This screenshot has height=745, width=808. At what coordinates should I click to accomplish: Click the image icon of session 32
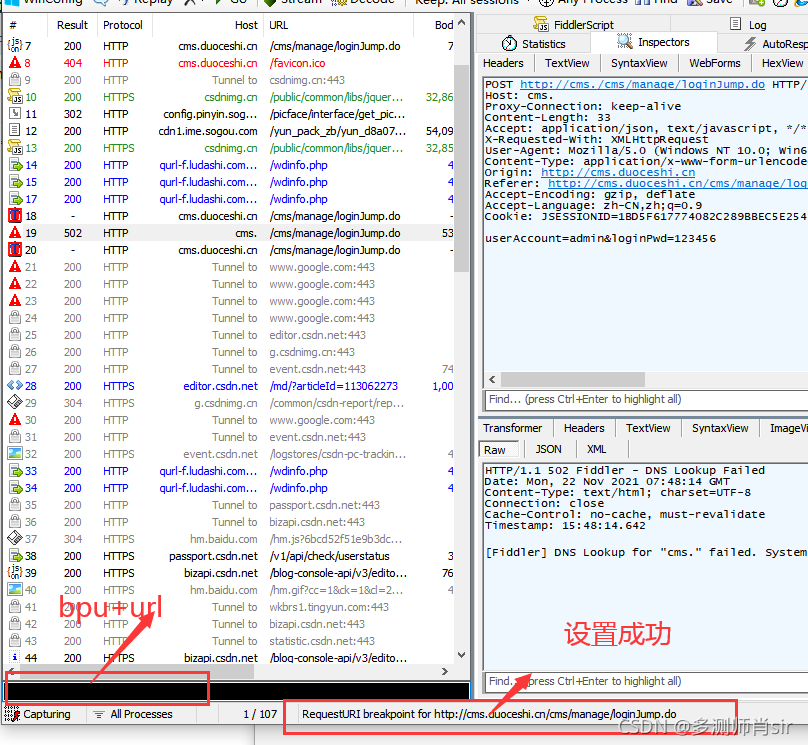point(15,453)
